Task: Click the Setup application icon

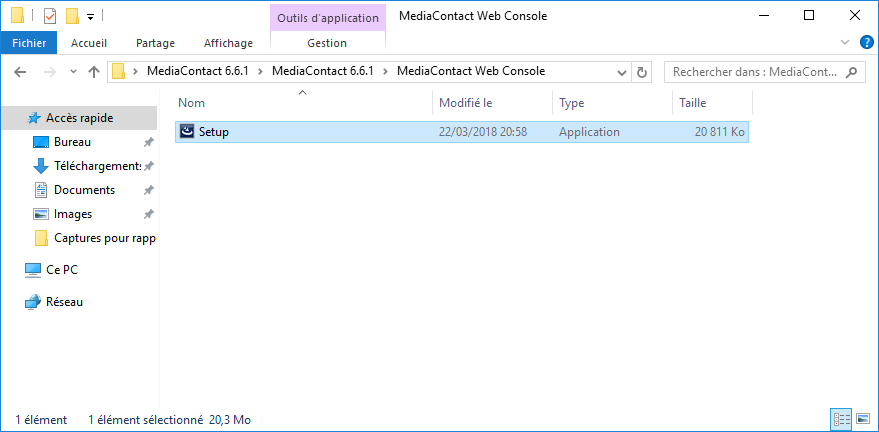Action: (187, 132)
